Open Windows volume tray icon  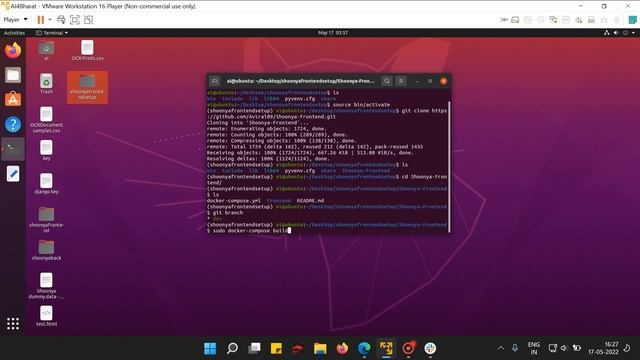(x=564, y=348)
